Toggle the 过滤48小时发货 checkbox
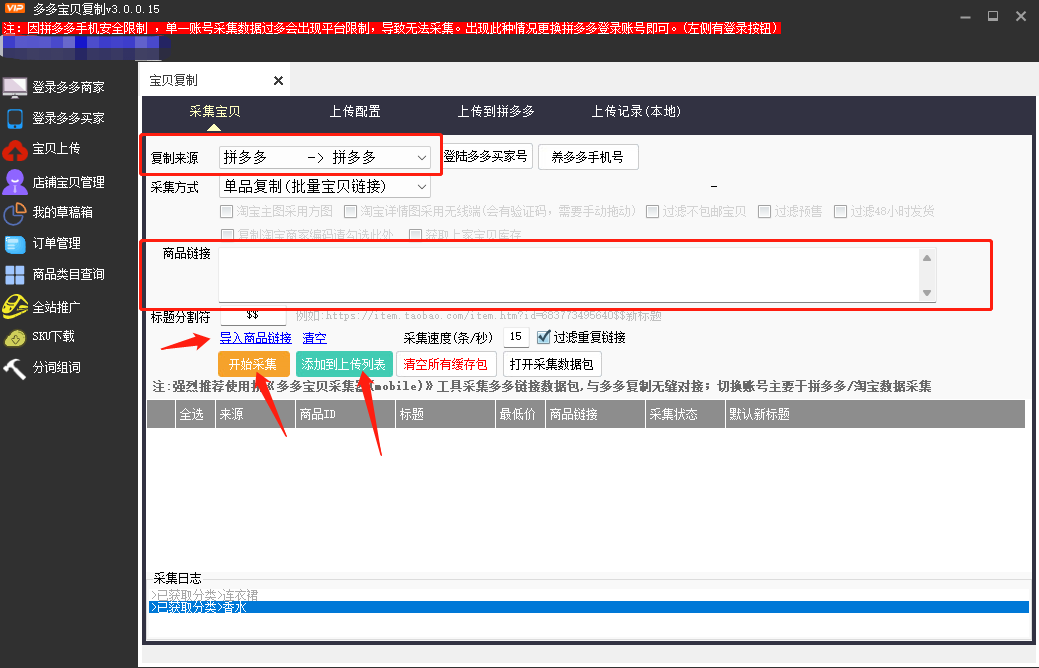1039x668 pixels. coord(840,211)
